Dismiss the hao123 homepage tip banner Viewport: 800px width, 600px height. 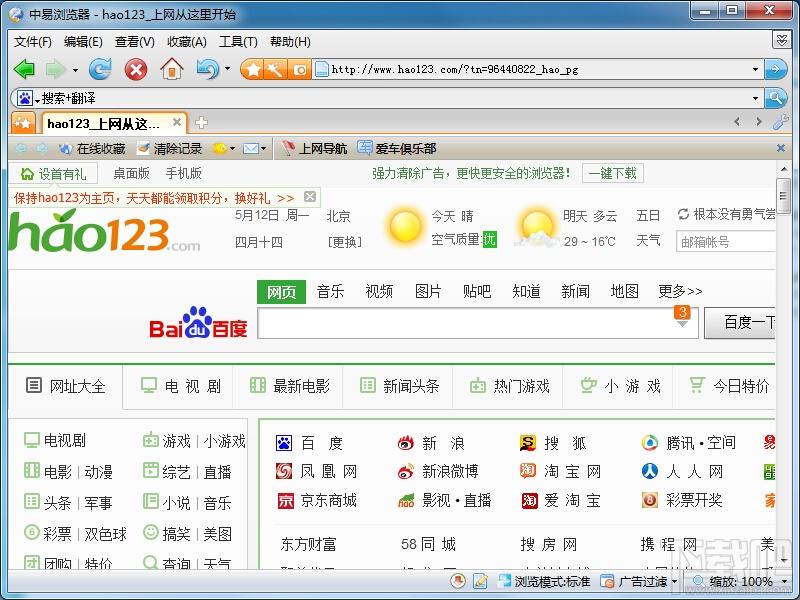[x=310, y=196]
